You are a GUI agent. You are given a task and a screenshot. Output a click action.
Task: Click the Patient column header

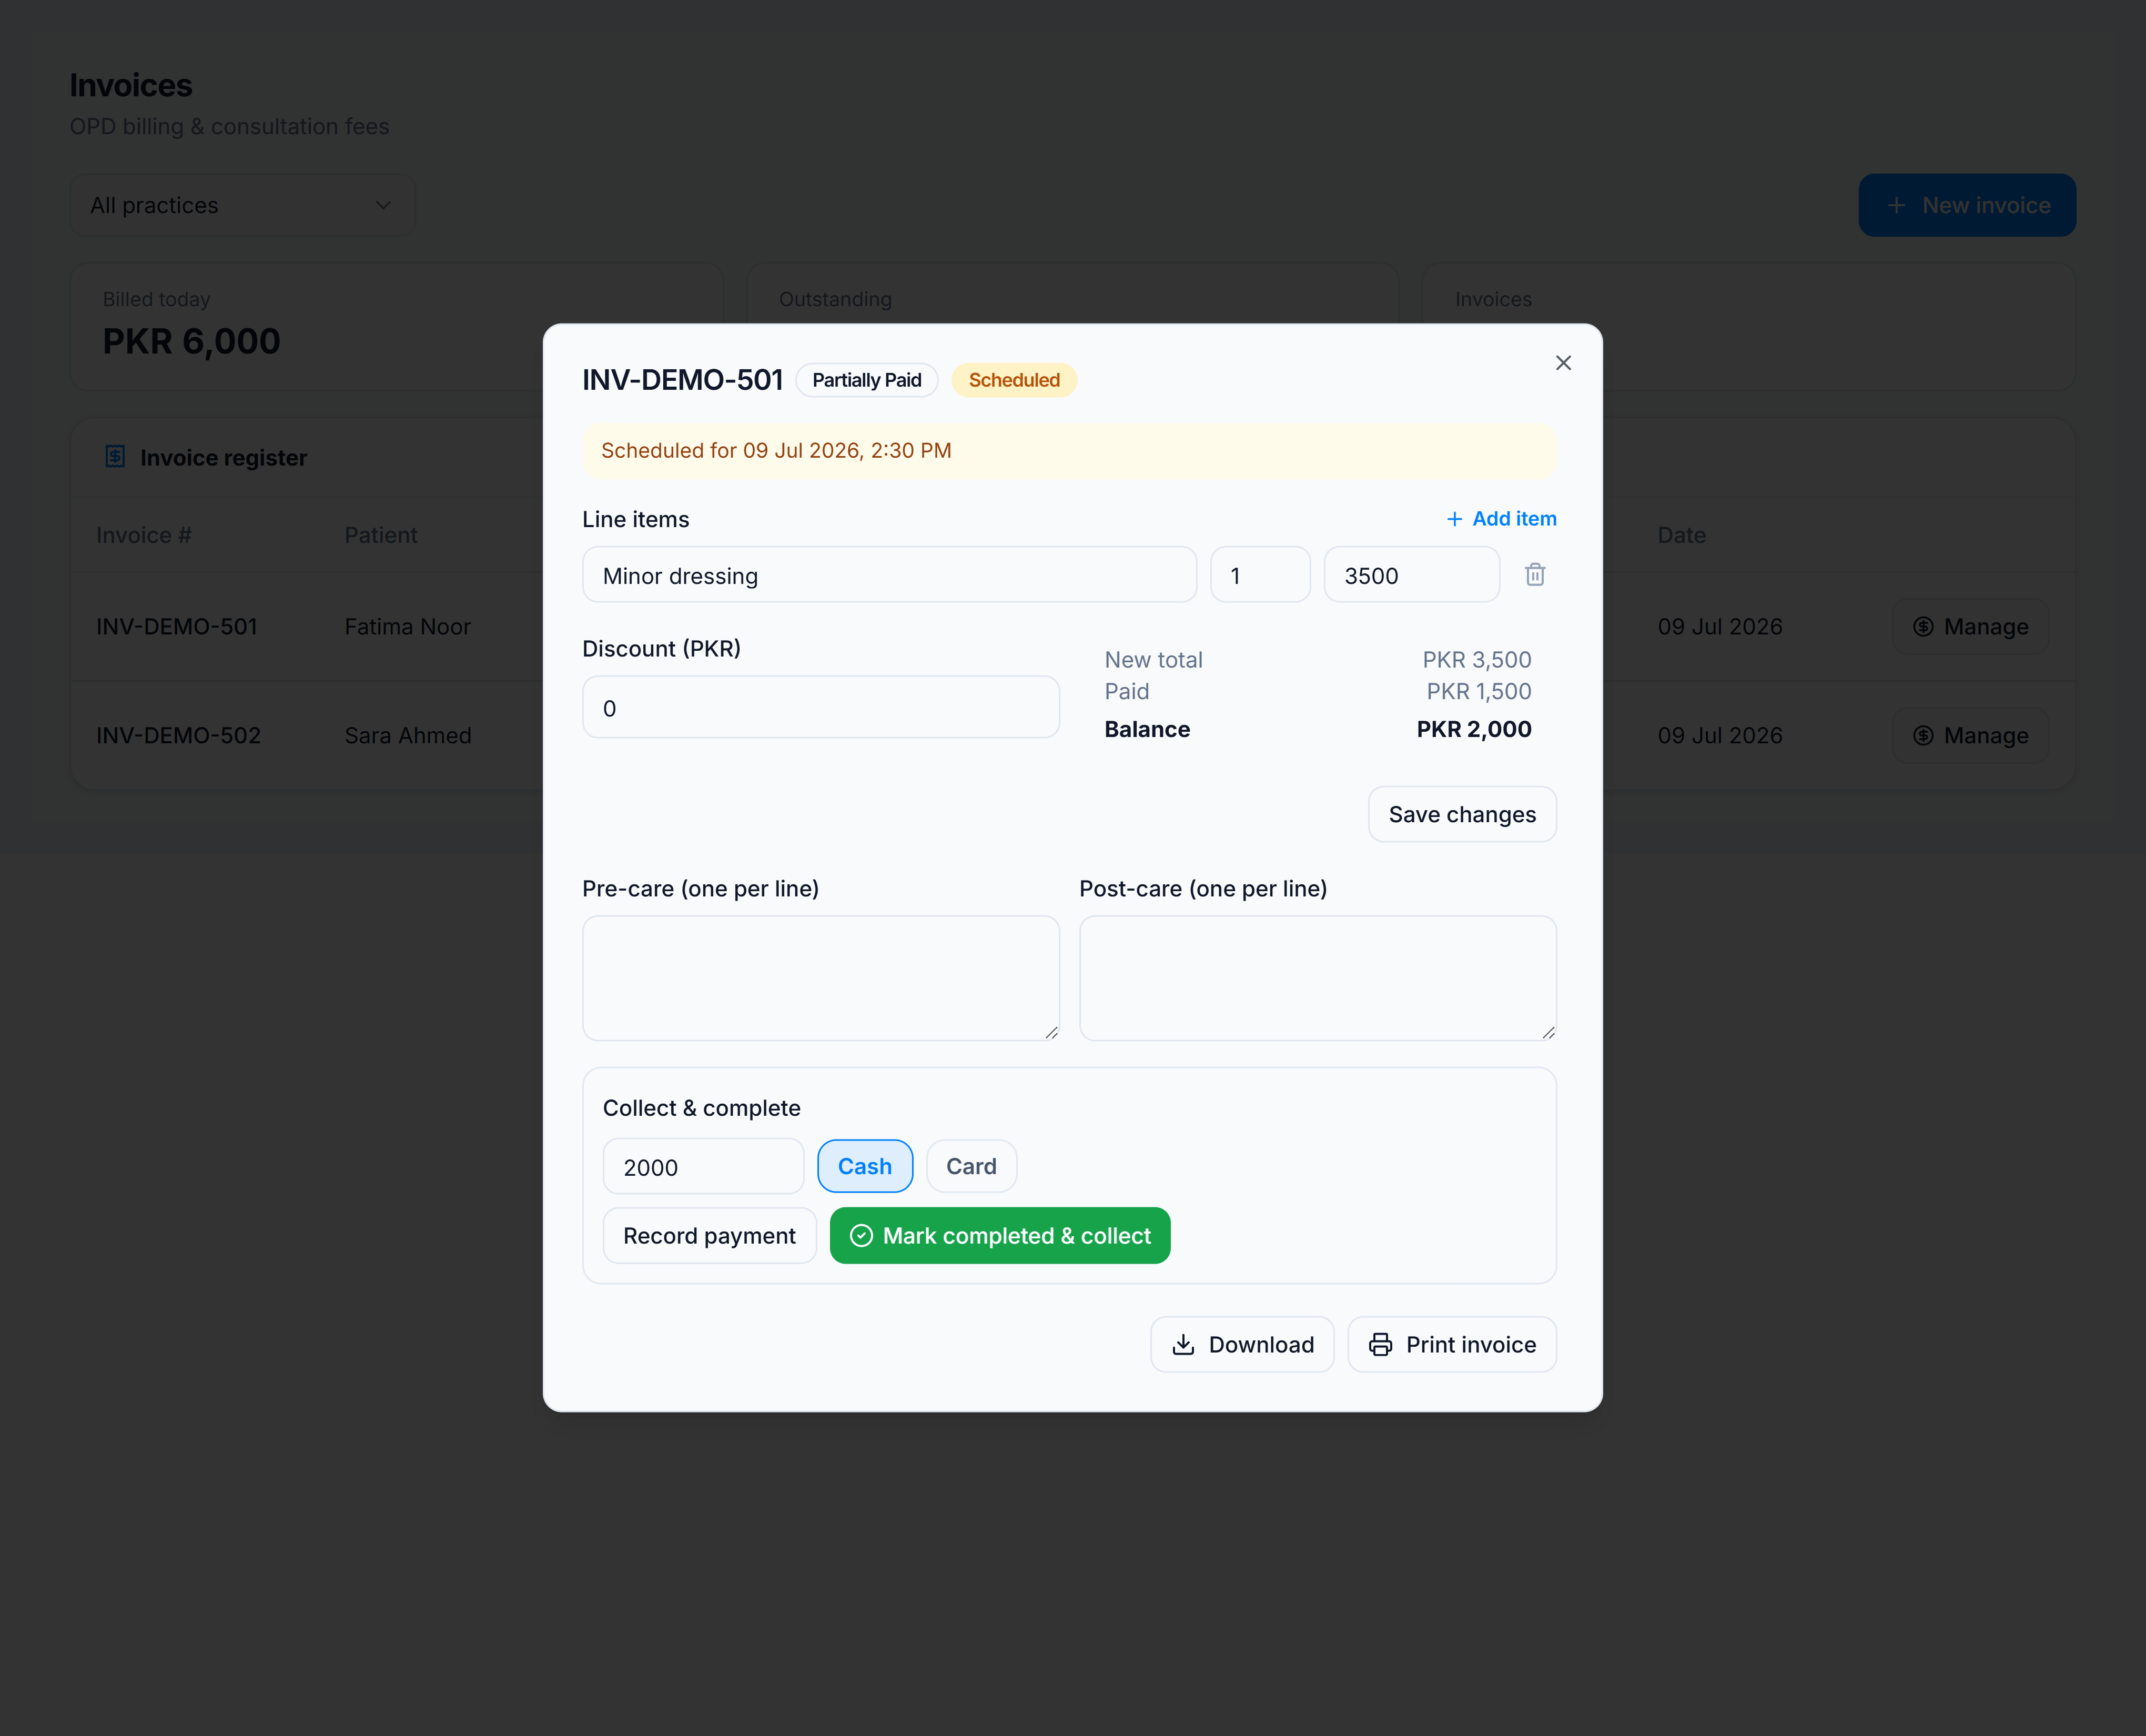coord(380,535)
